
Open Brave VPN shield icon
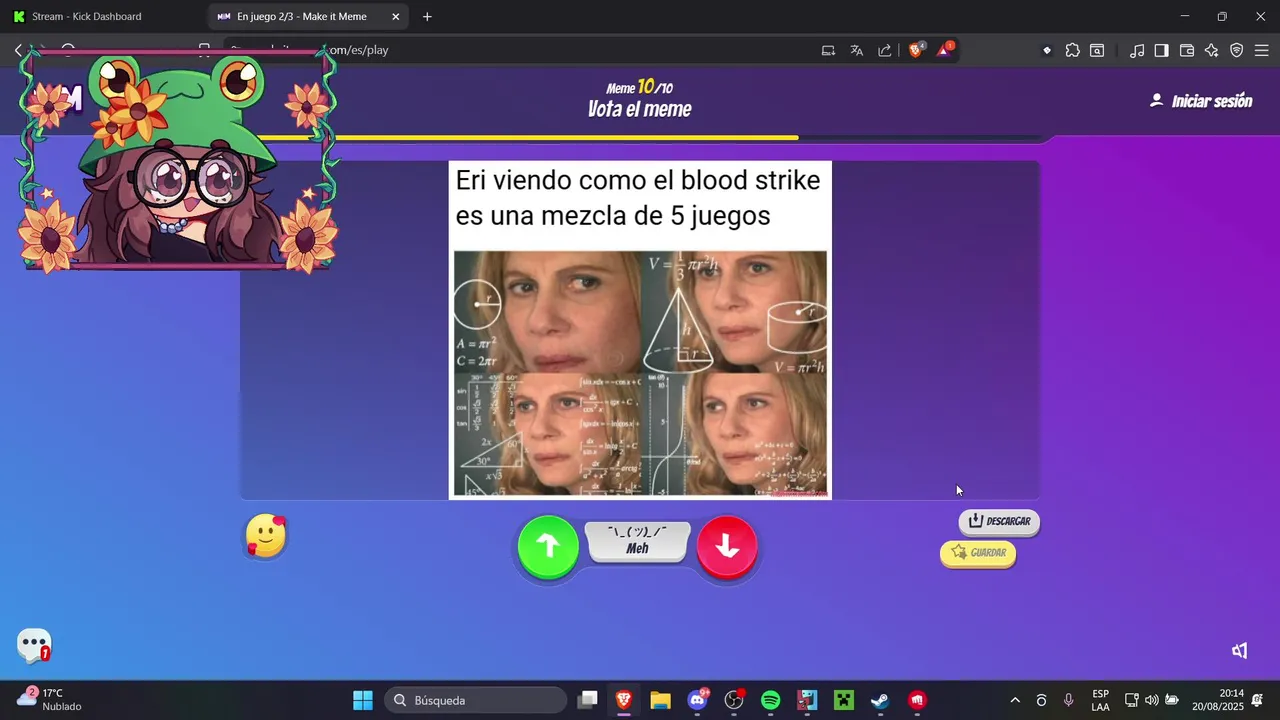tap(1236, 50)
